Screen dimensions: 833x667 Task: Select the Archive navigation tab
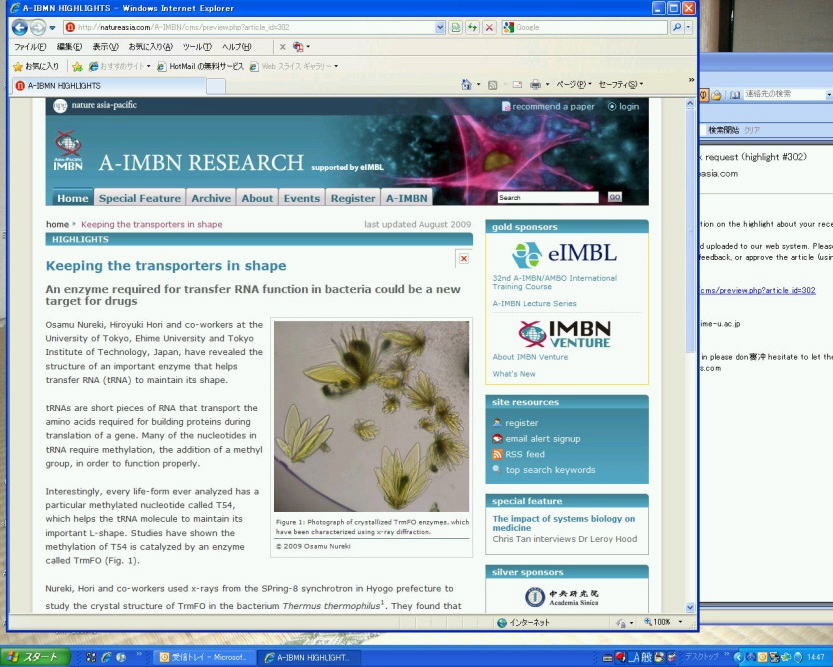pyautogui.click(x=211, y=198)
